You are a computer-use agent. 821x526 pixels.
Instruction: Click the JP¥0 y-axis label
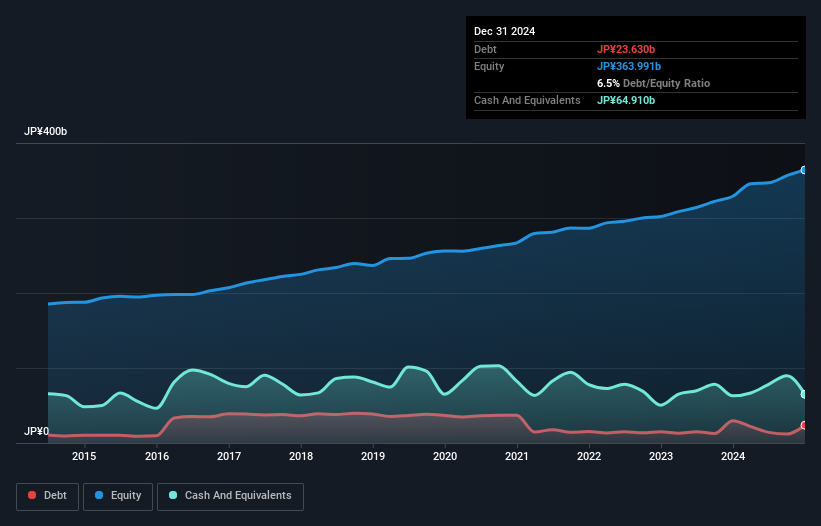[x=36, y=431]
